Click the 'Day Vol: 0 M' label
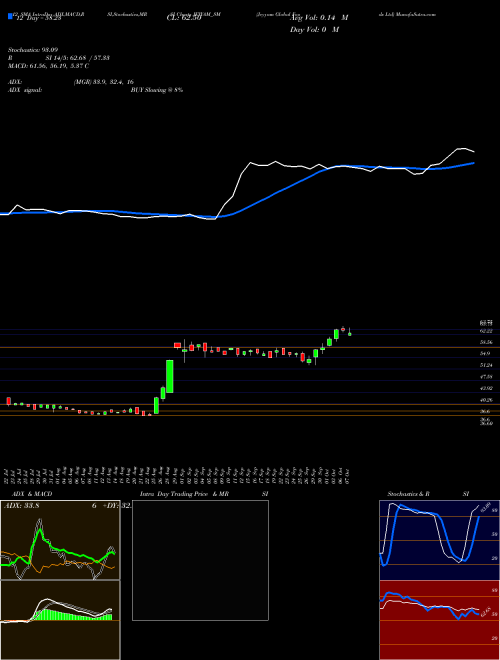Viewport: 500px width, 660px height. [314, 30]
